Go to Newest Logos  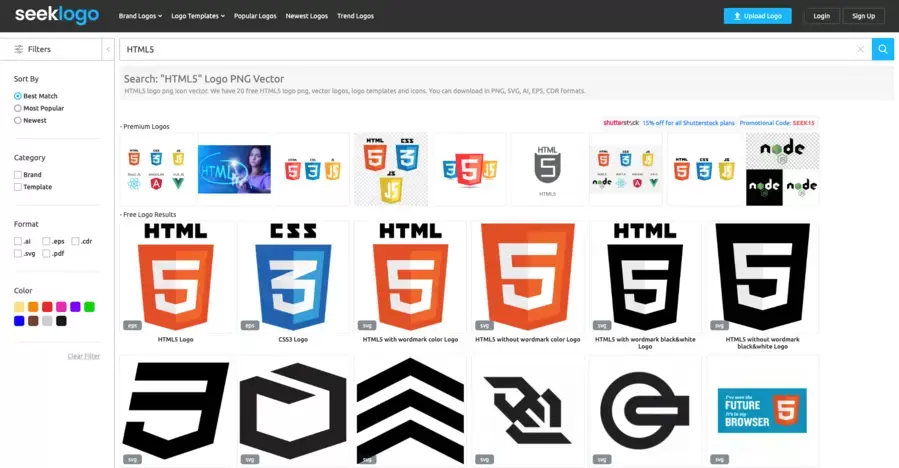pos(307,16)
